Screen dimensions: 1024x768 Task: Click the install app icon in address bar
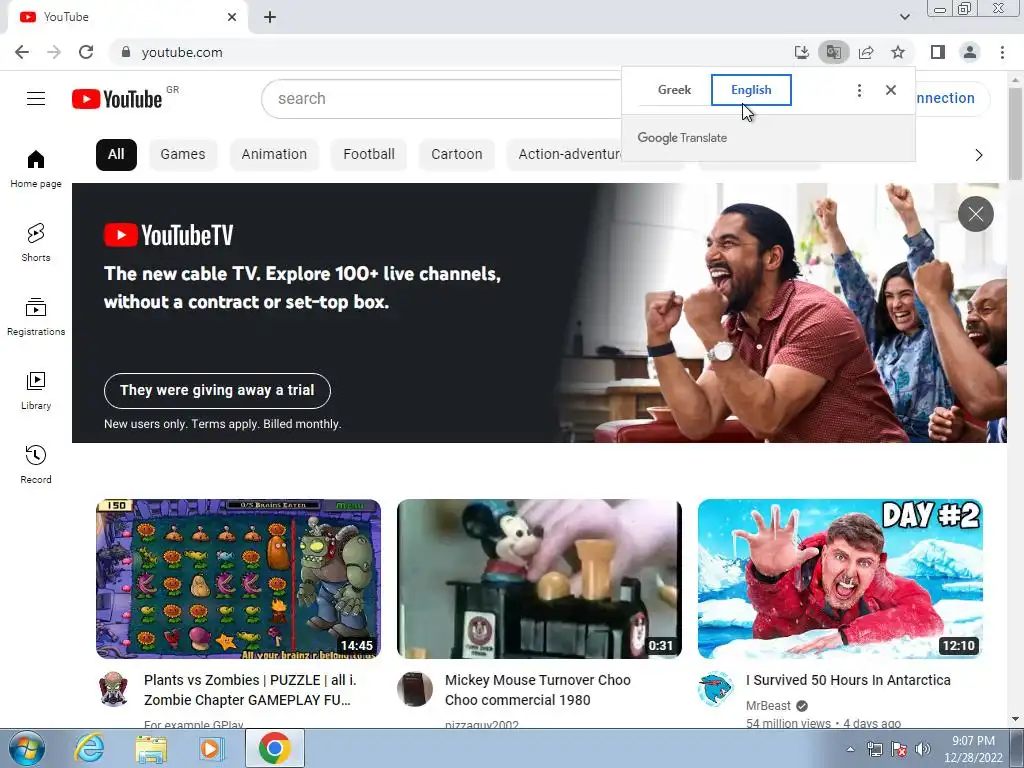pos(801,52)
